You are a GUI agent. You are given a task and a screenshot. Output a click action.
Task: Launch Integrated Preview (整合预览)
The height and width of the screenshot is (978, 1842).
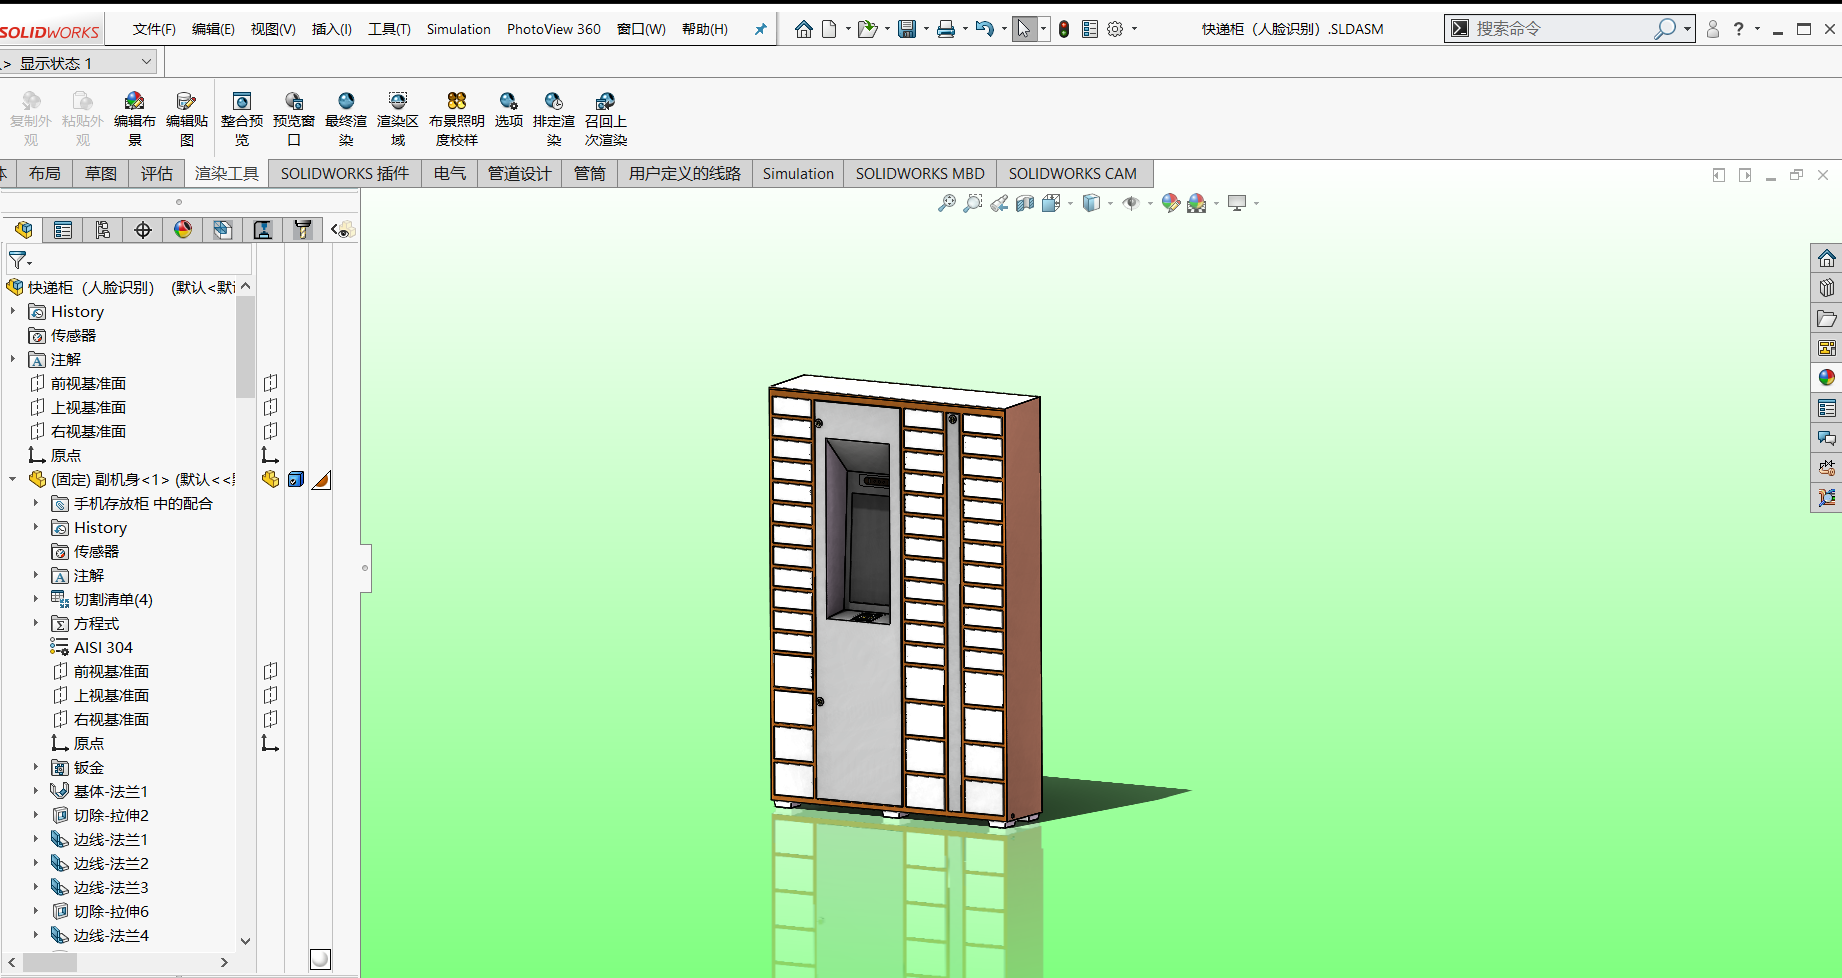coord(242,119)
